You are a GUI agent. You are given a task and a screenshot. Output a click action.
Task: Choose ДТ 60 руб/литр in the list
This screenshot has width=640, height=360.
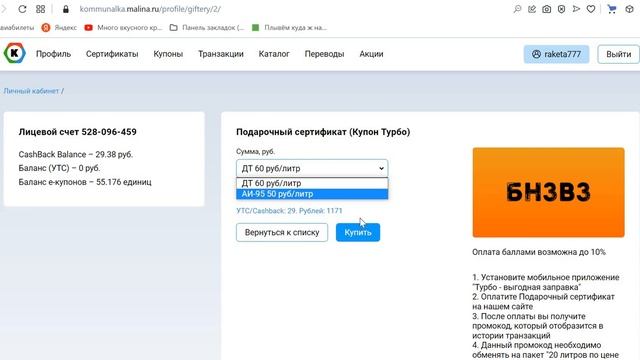coord(312,183)
